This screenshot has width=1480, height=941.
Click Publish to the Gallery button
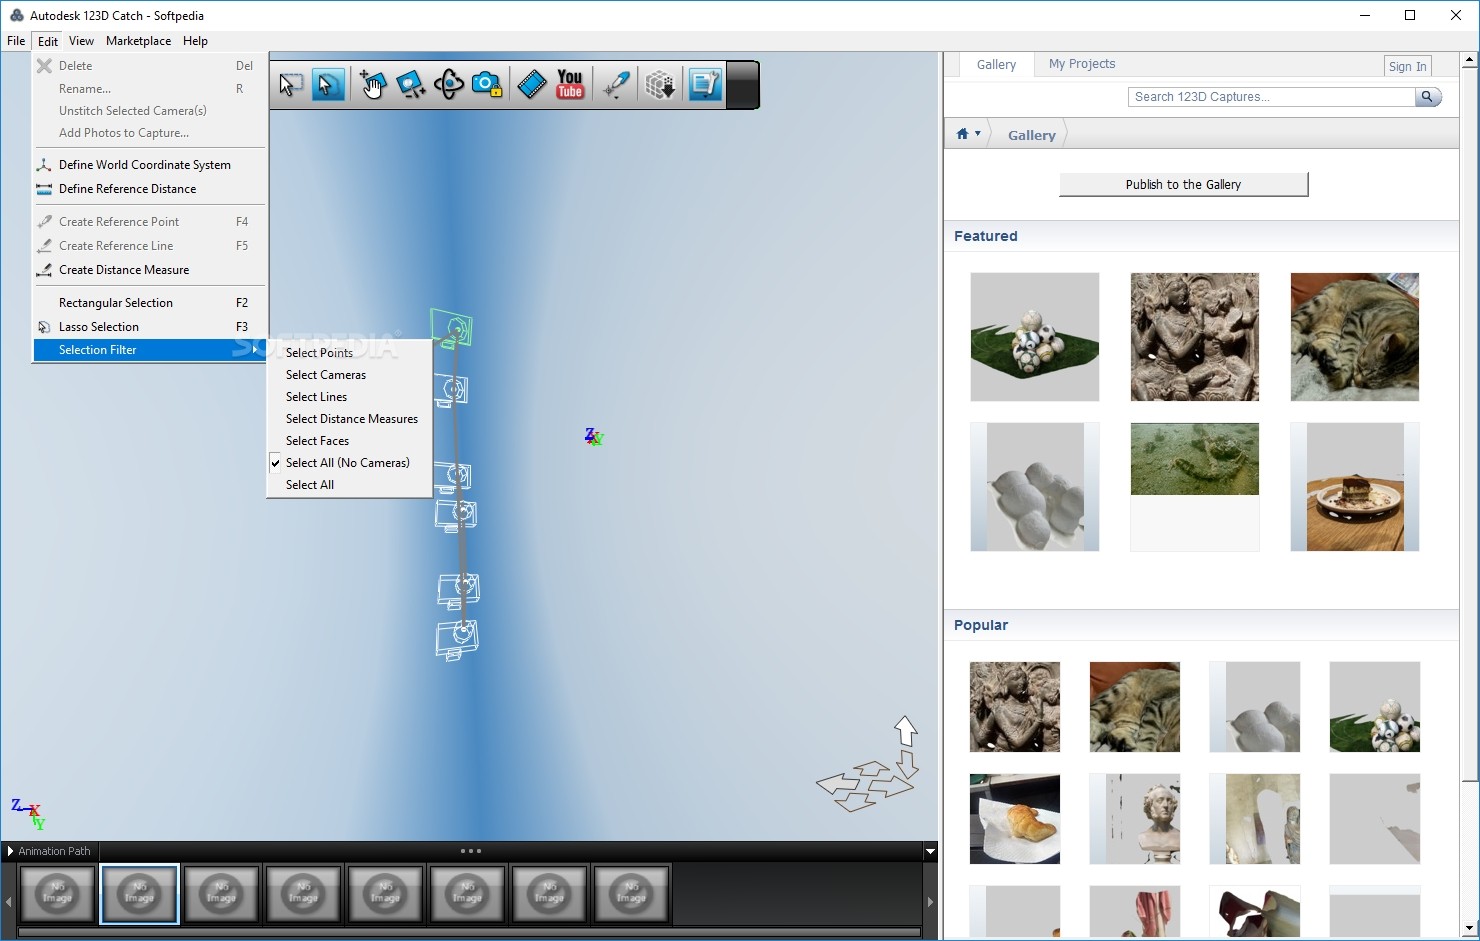pos(1183,185)
